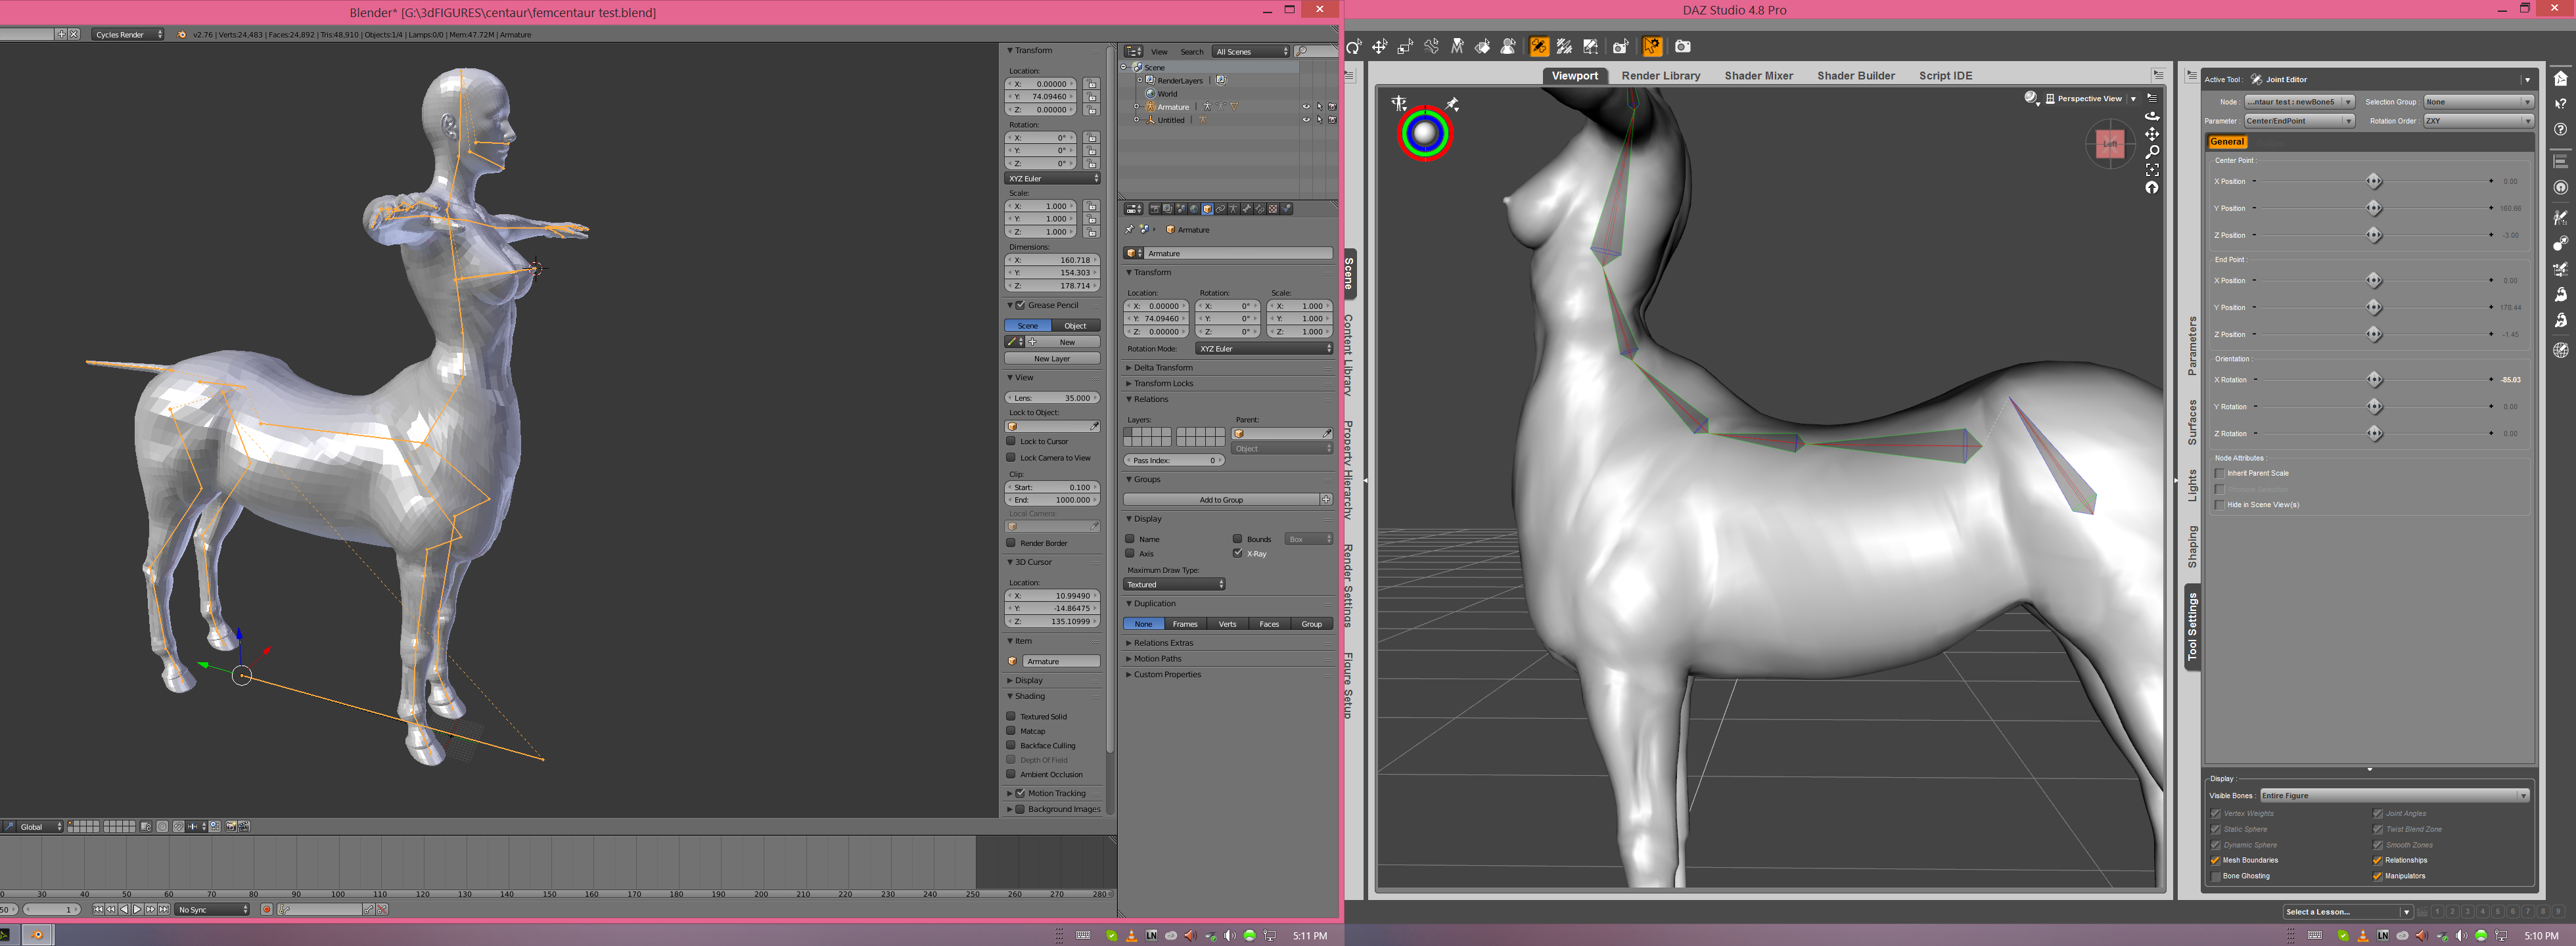
Task: Select the Universal move tool in DAZ
Action: click(1379, 47)
